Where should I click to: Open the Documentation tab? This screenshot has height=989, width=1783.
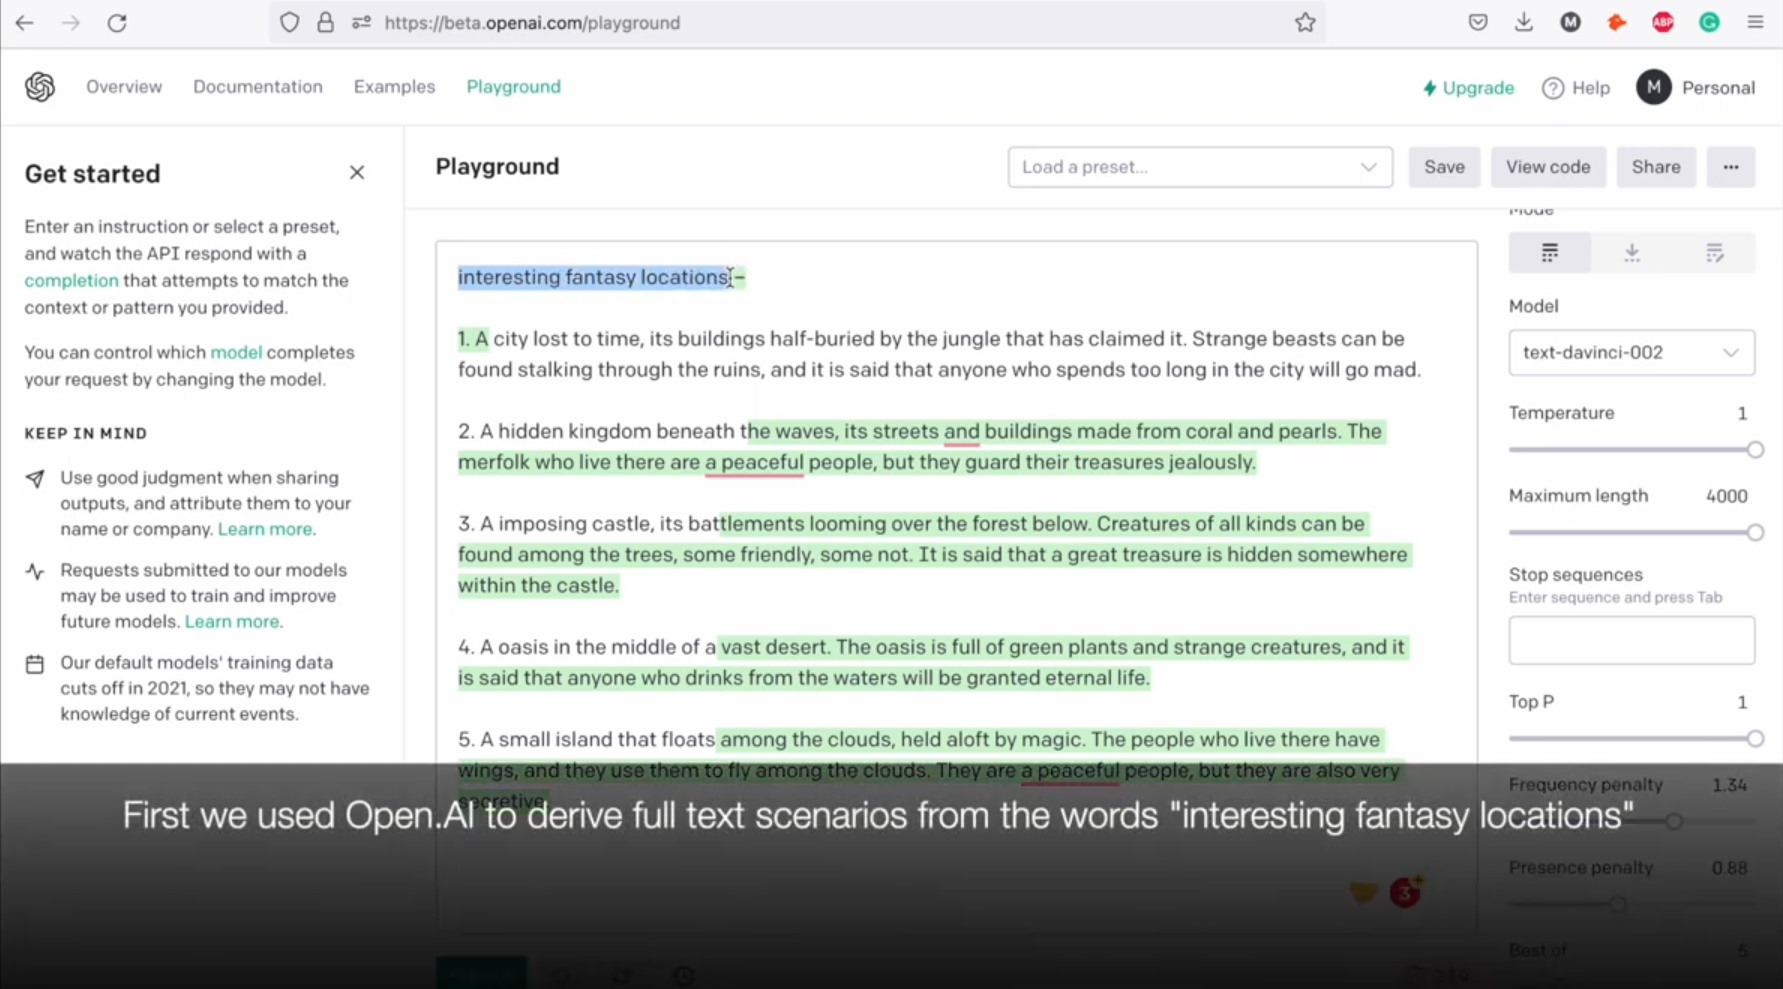(x=258, y=87)
